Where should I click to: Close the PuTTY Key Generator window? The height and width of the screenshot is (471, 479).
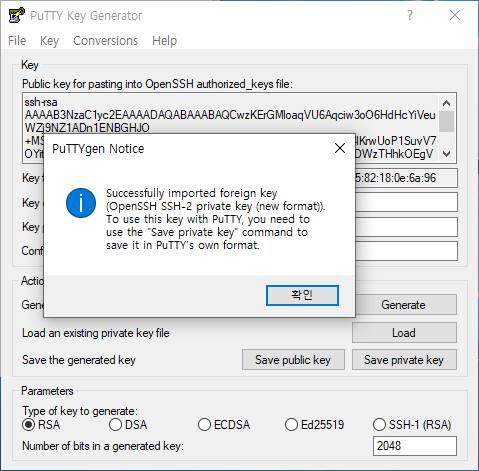[x=455, y=15]
